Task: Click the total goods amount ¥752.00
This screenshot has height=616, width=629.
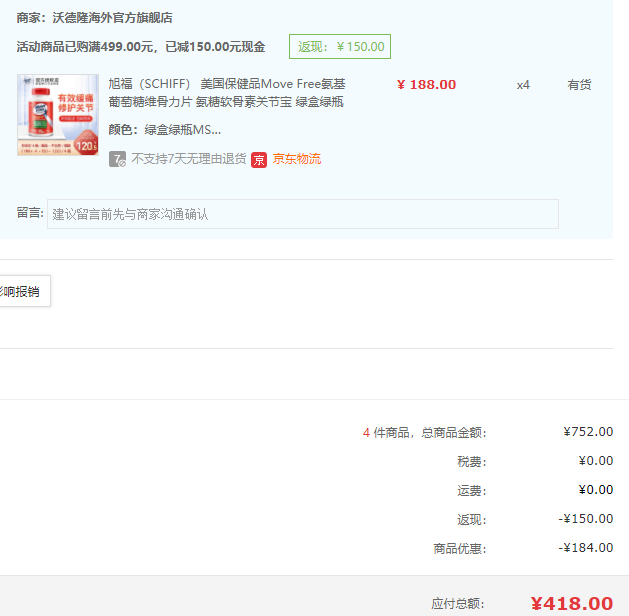Action: point(588,432)
